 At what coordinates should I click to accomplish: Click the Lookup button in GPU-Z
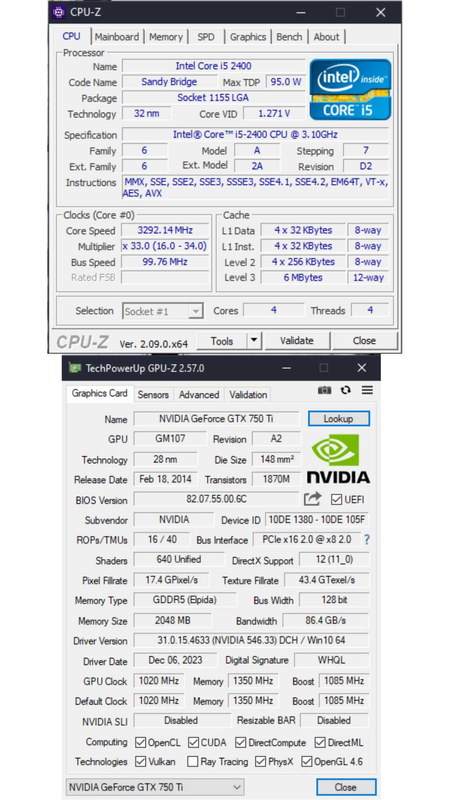[339, 419]
